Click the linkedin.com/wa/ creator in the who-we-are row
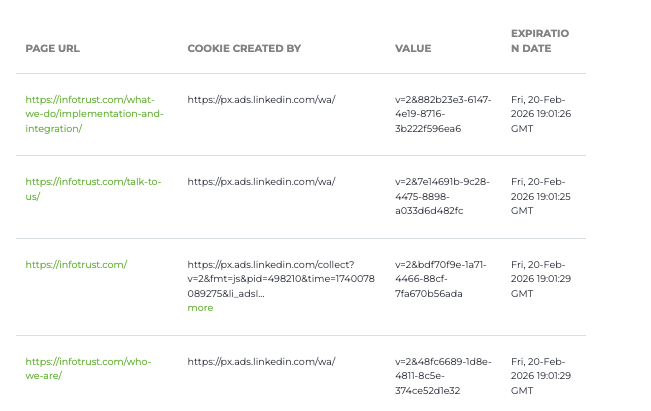 pos(261,362)
